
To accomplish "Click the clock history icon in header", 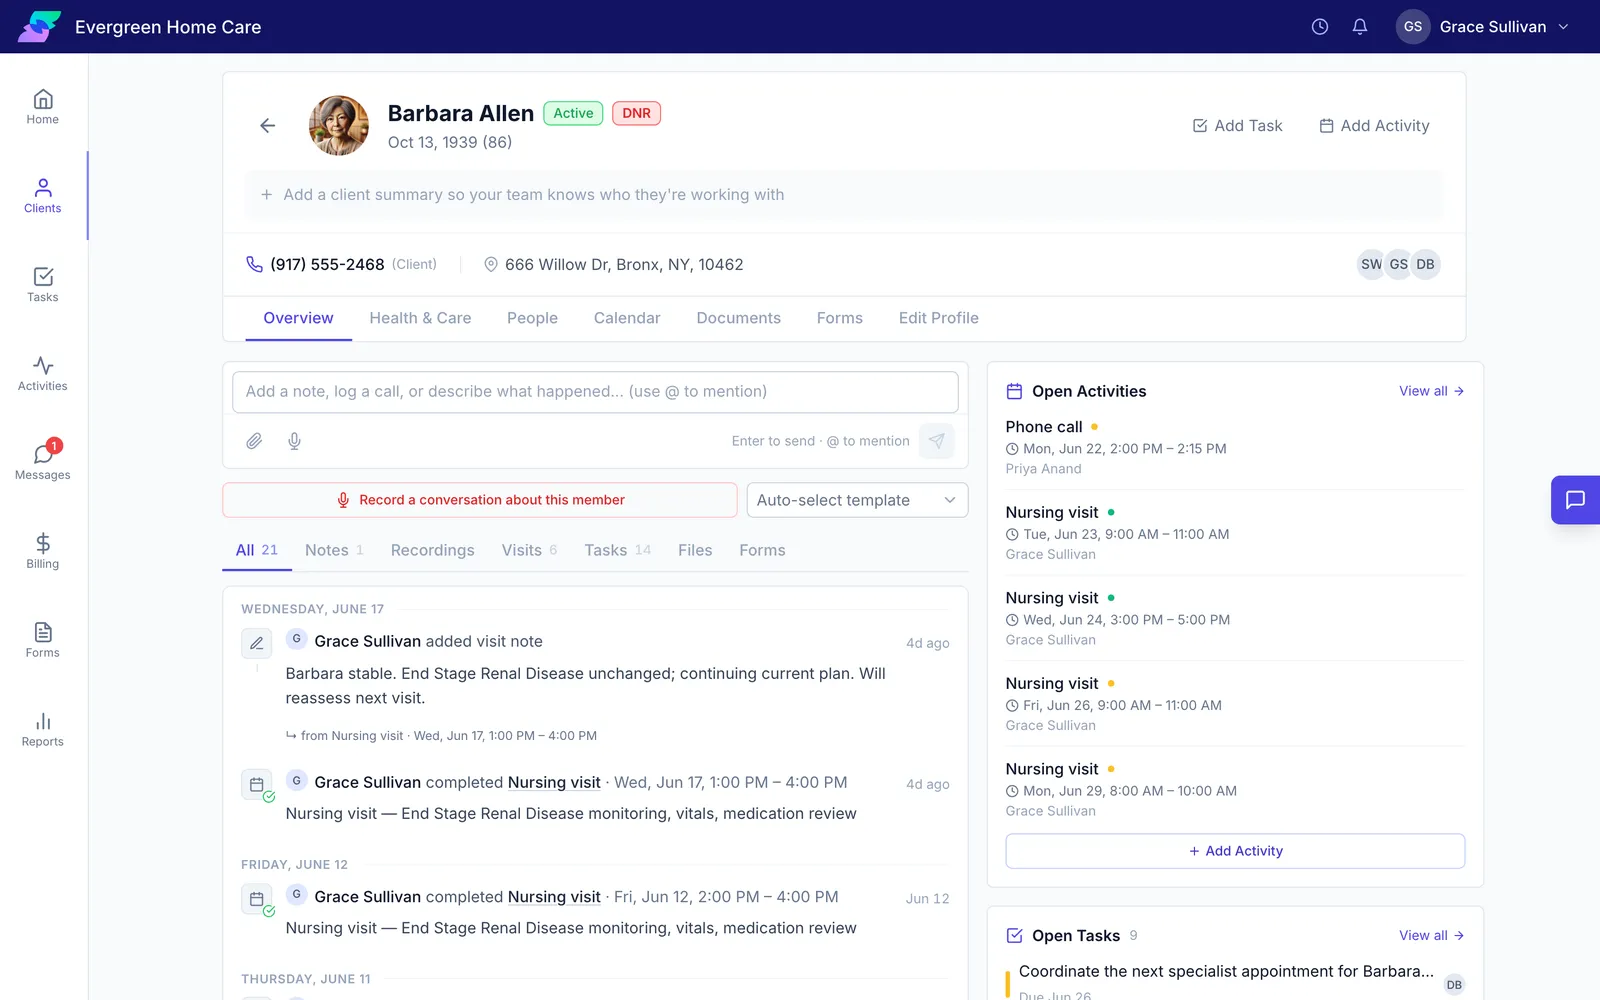I will pyautogui.click(x=1320, y=27).
